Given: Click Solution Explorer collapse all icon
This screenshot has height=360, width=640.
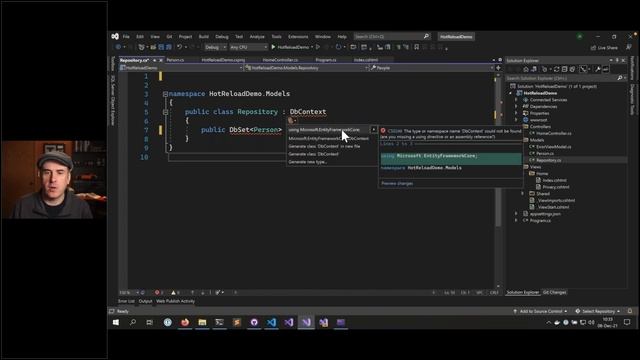Looking at the screenshot, I should click(x=564, y=69).
